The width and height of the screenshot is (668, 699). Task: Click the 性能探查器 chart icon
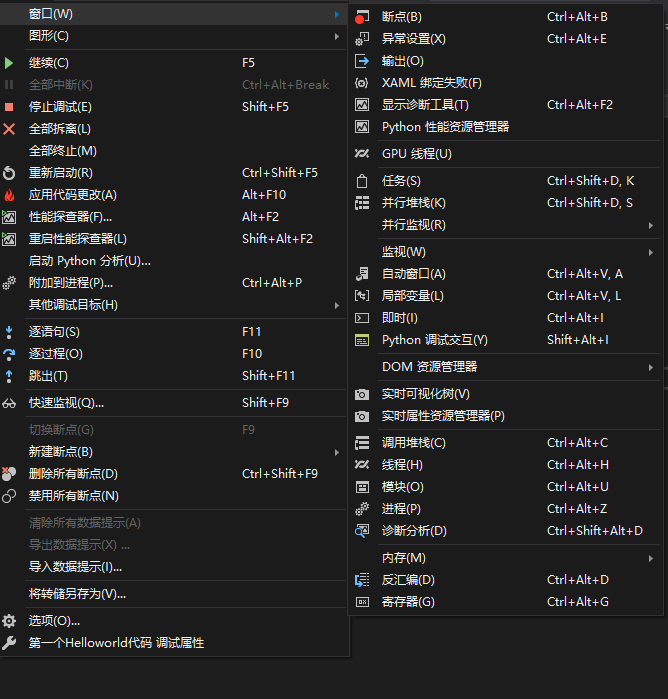click(x=9, y=217)
